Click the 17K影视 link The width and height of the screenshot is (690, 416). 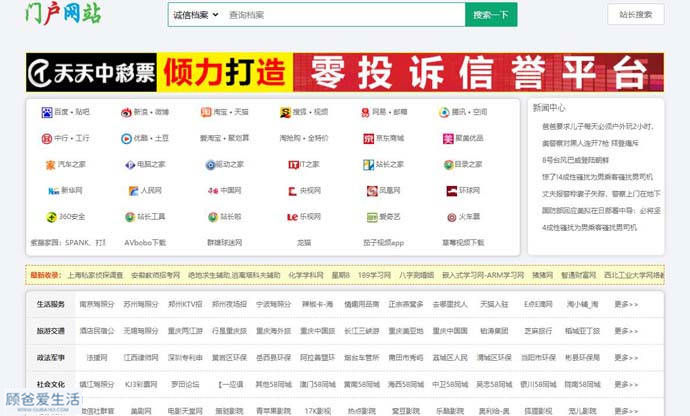pos(318,411)
